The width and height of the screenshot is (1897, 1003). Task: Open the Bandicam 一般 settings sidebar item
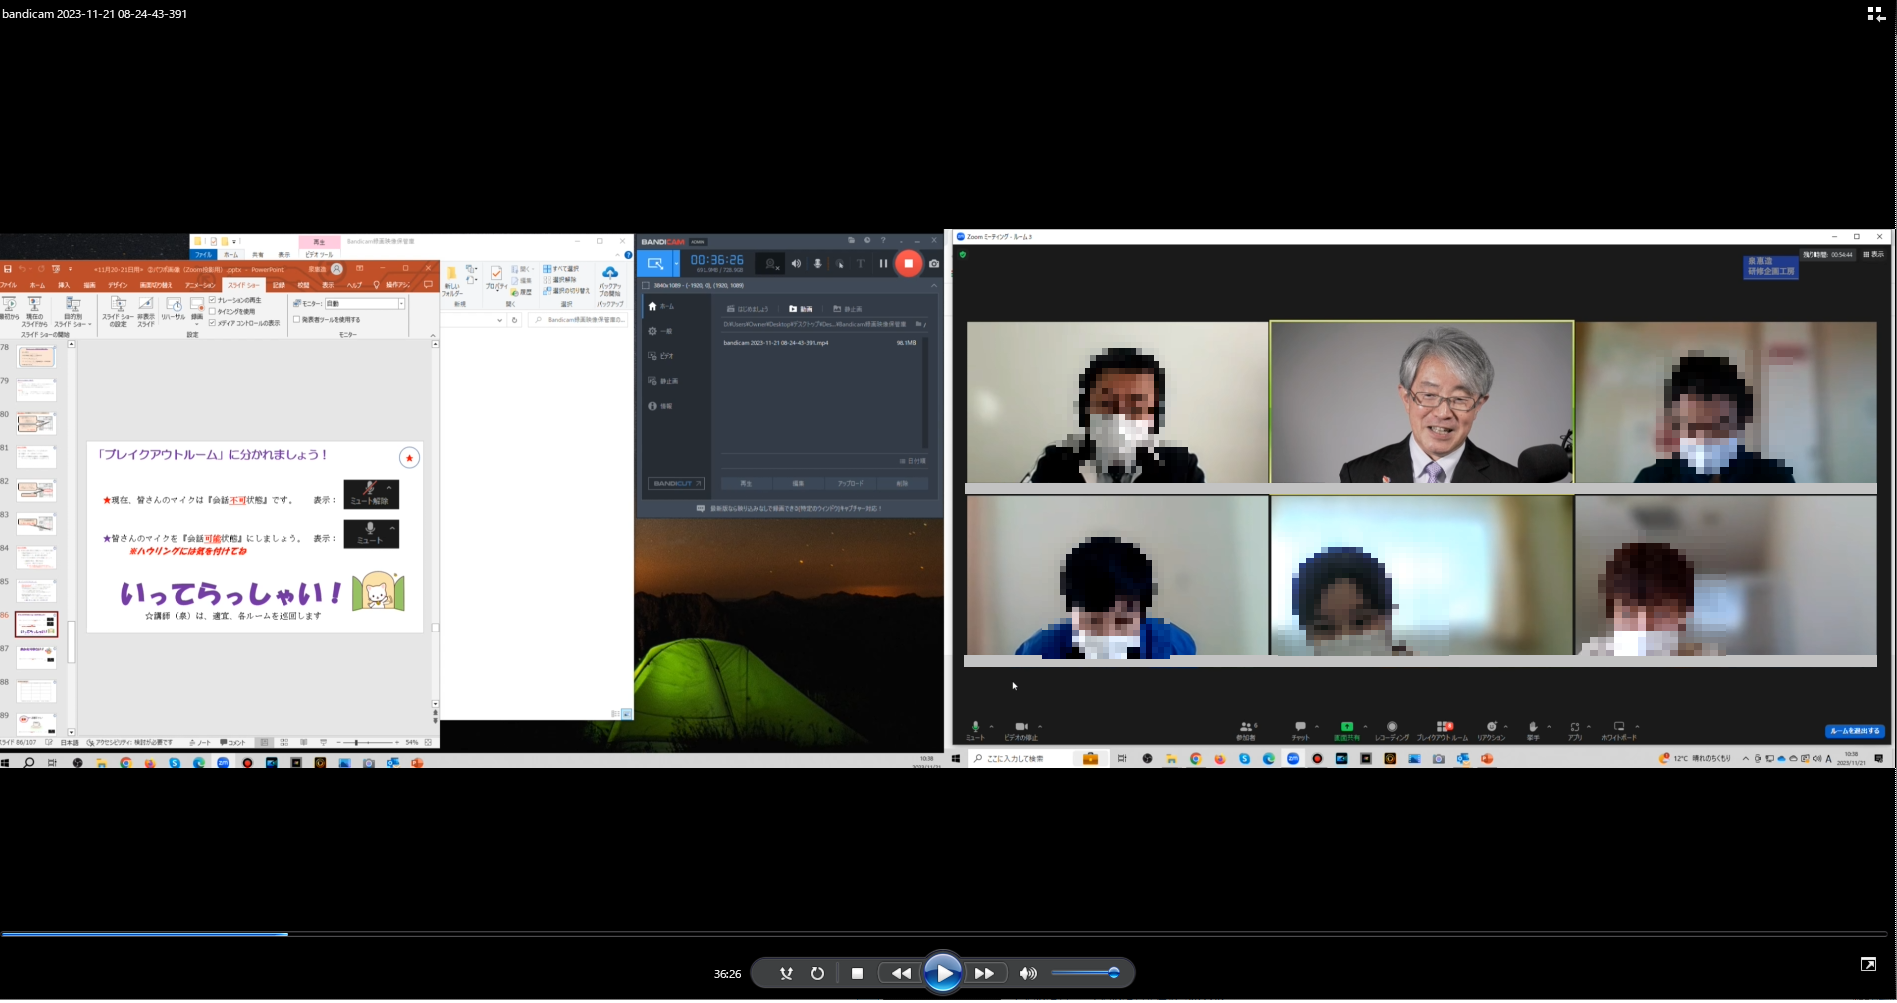pos(662,331)
